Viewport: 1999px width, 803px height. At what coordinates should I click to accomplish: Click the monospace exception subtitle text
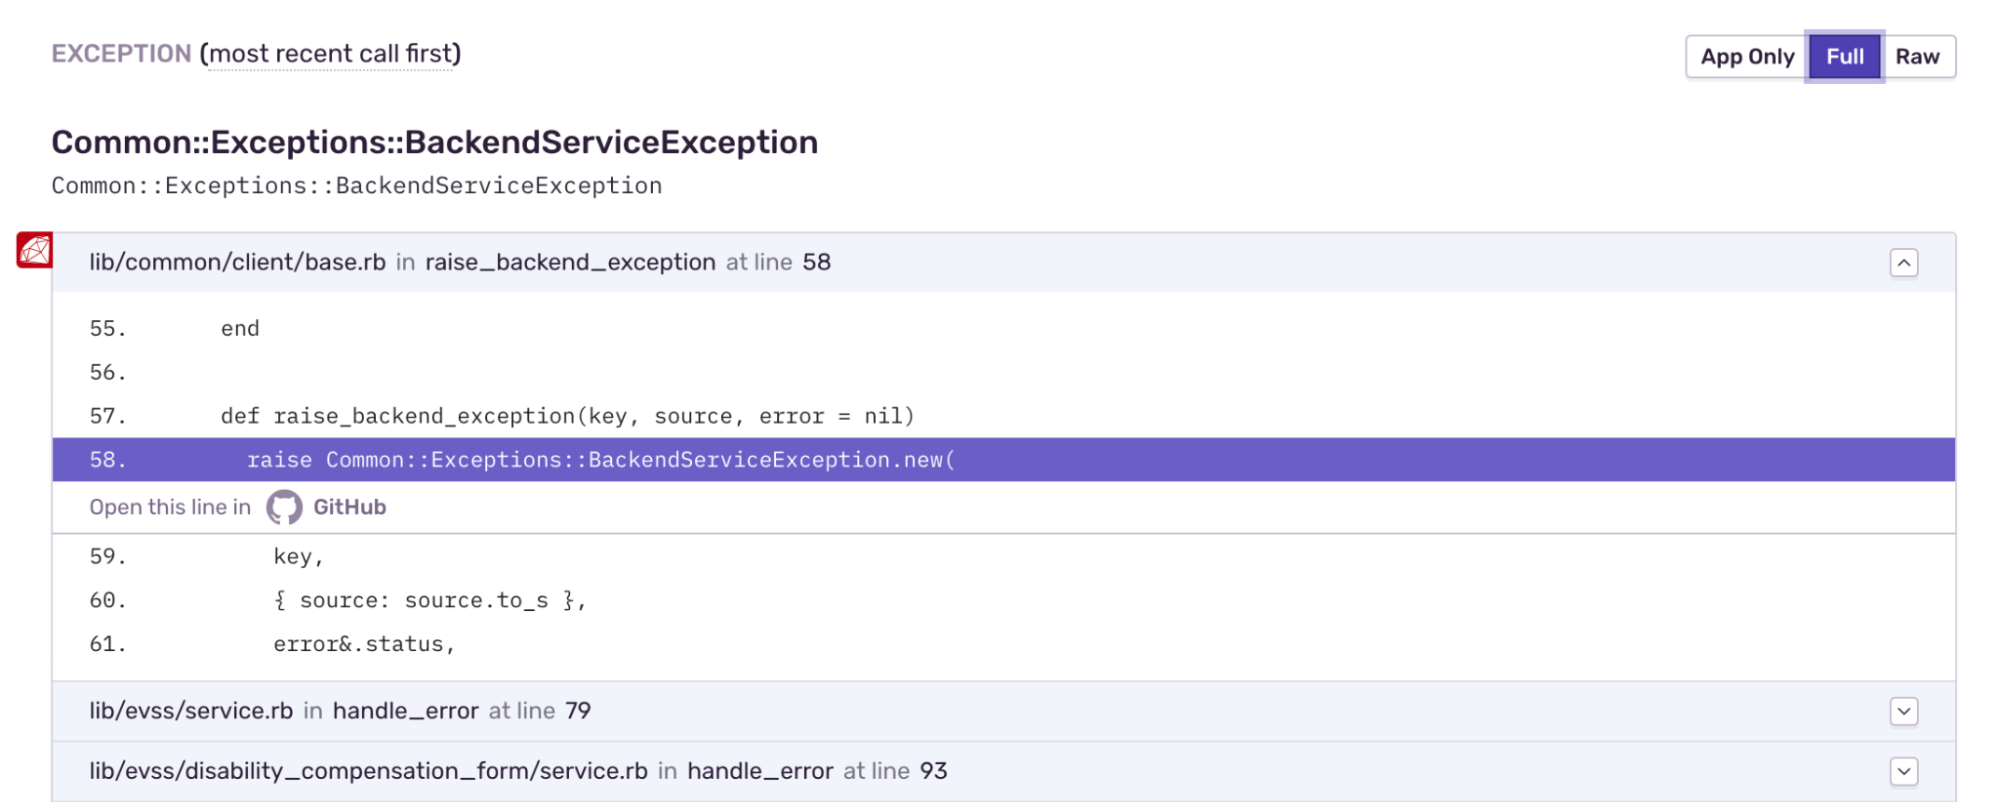click(357, 186)
